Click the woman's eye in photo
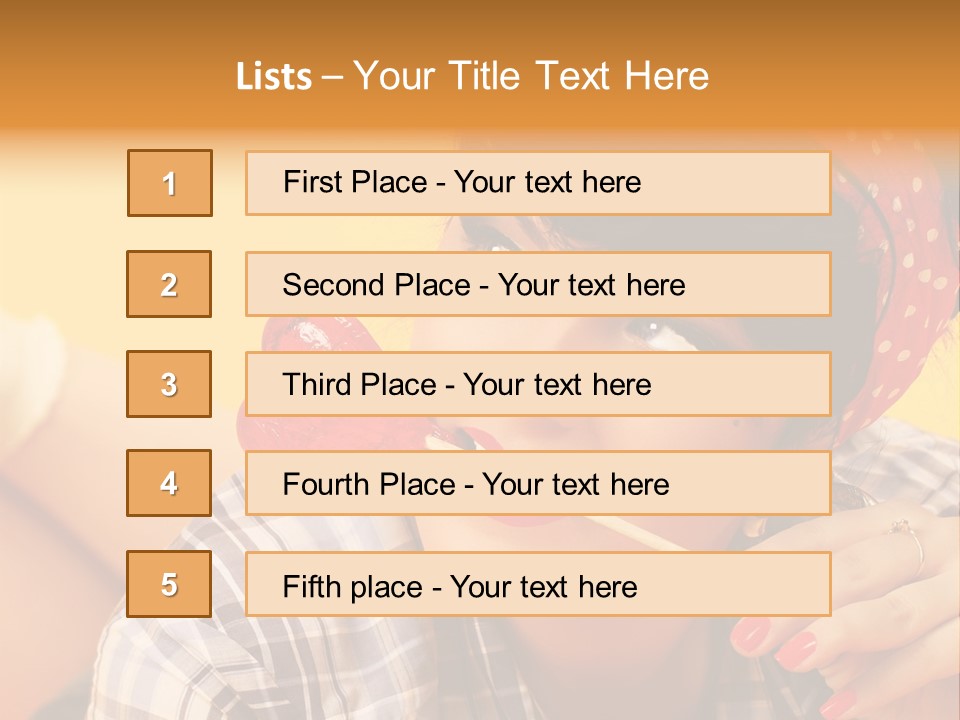This screenshot has height=720, width=960. pyautogui.click(x=648, y=328)
